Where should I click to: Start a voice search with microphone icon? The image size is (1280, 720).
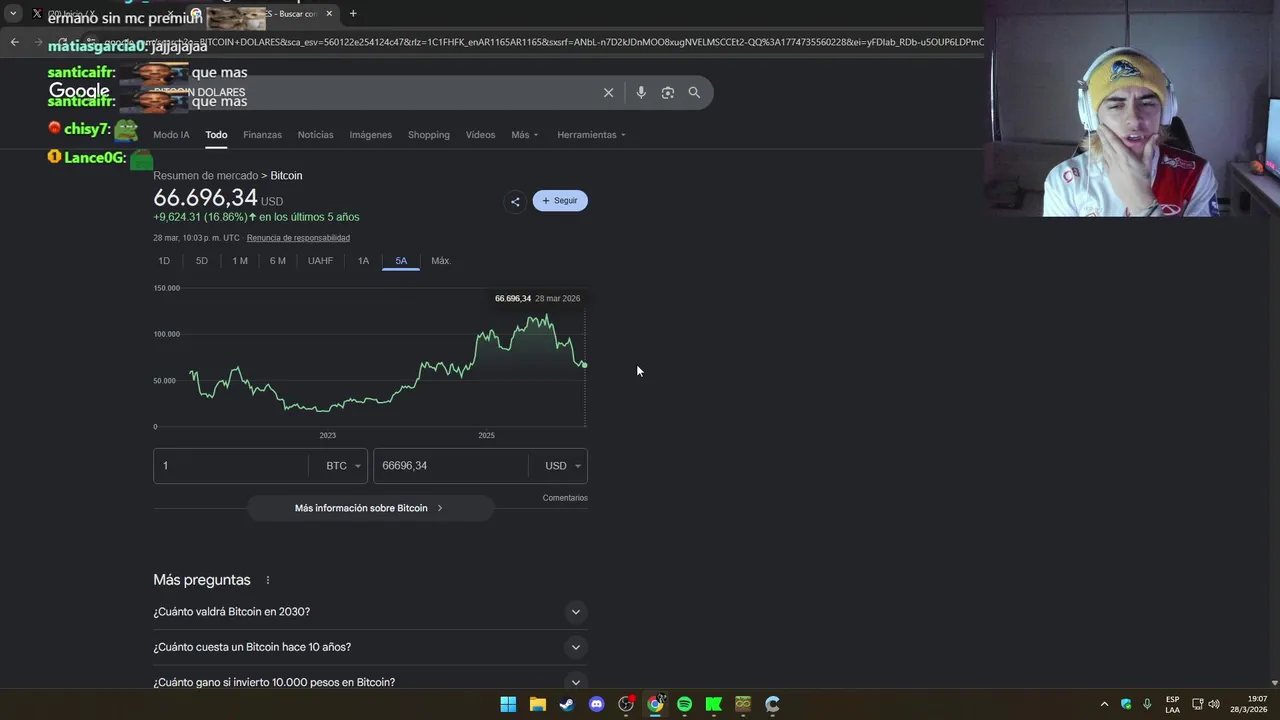(641, 92)
